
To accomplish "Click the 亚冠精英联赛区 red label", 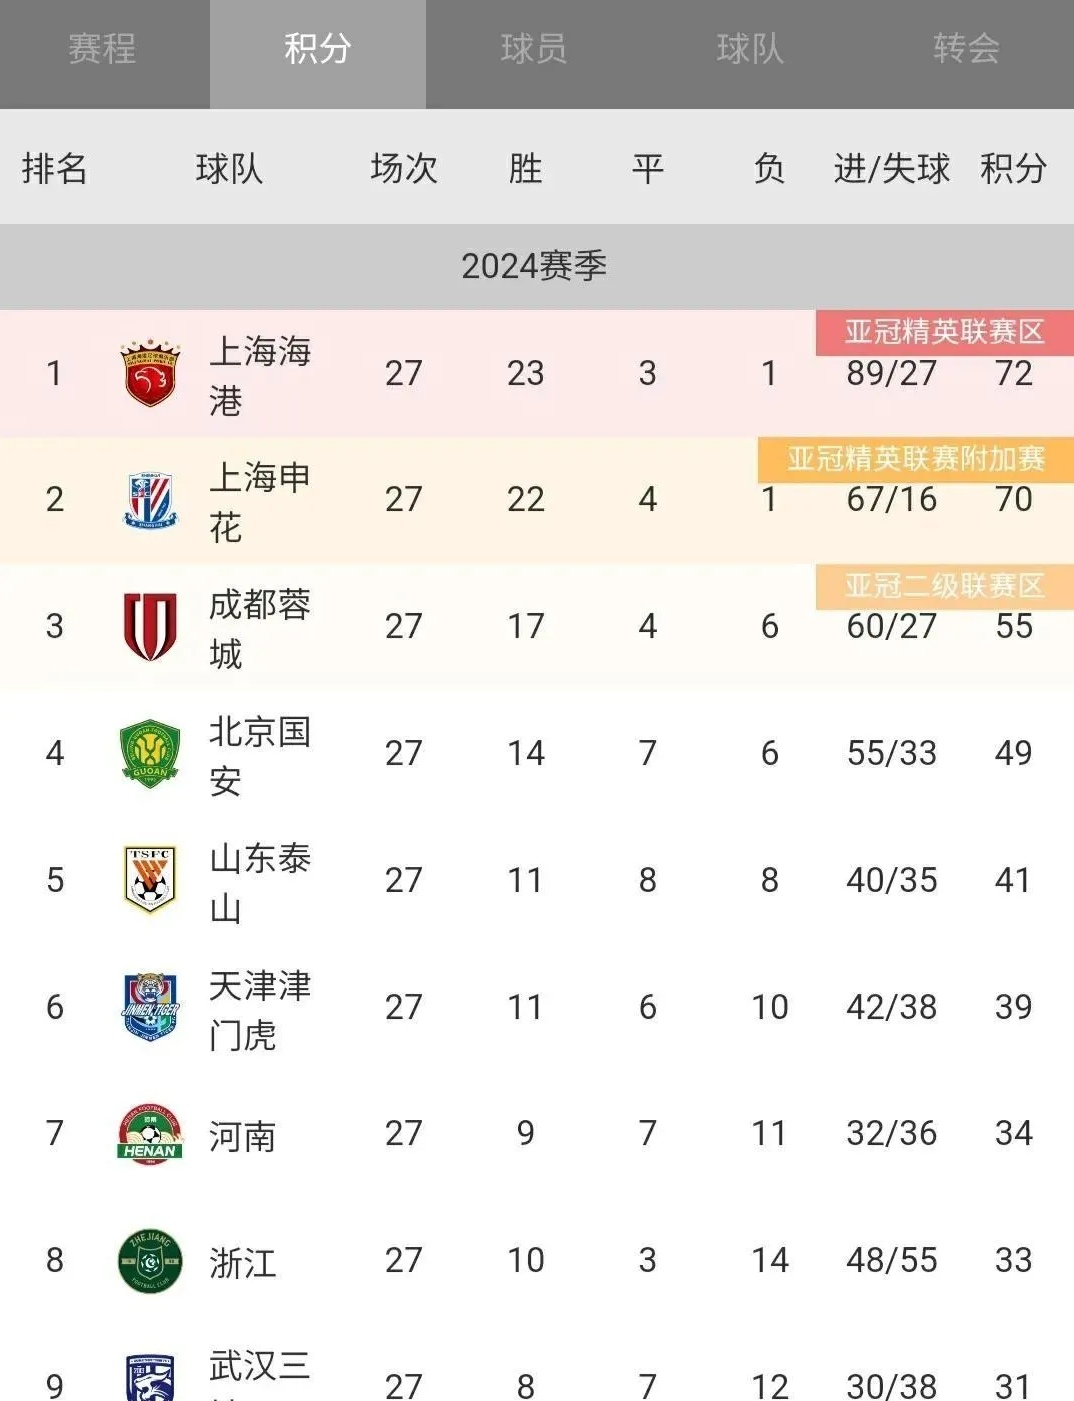I will tap(944, 332).
